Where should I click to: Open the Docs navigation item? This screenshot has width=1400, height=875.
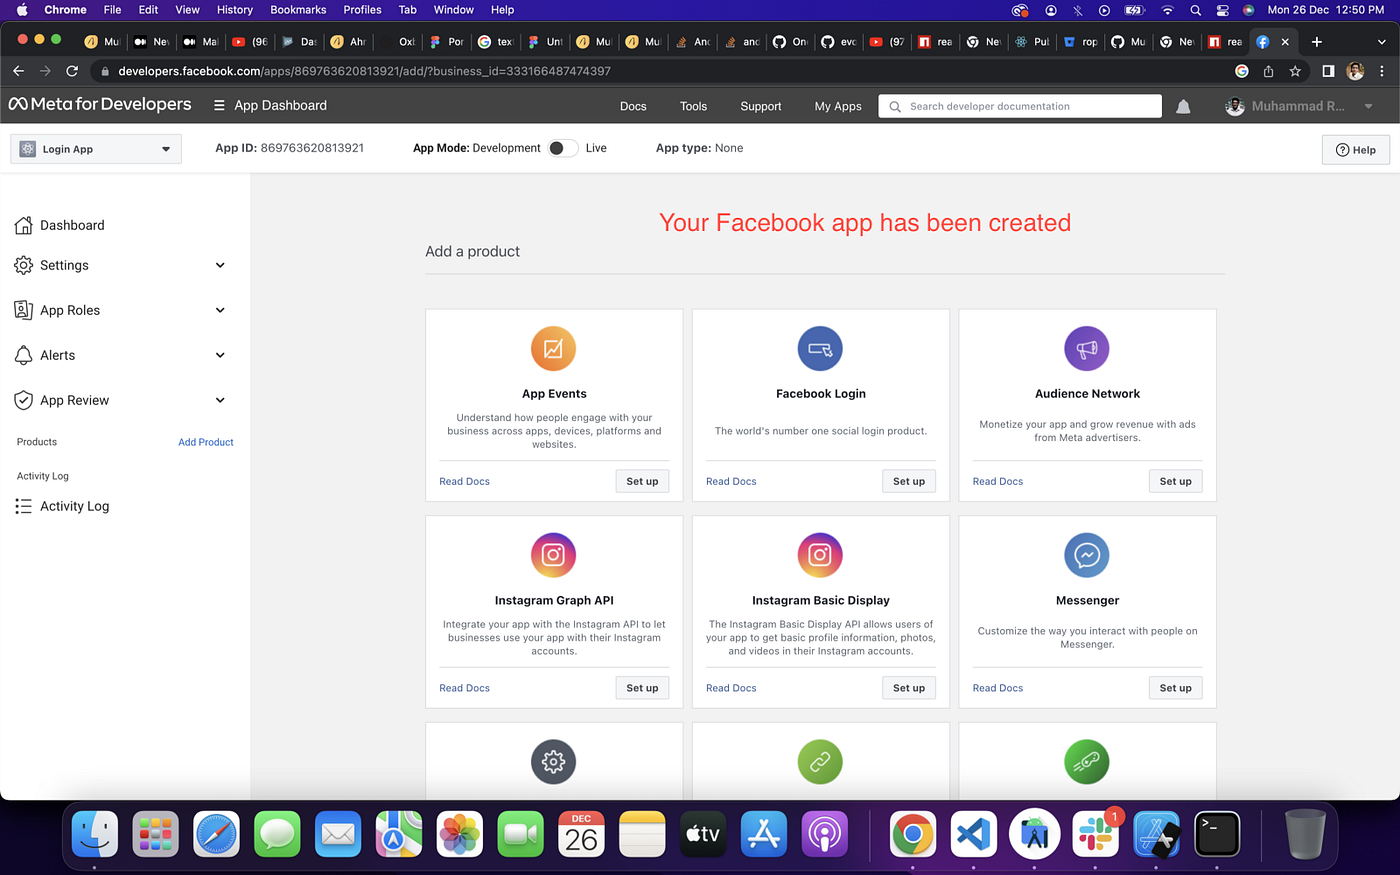633,106
